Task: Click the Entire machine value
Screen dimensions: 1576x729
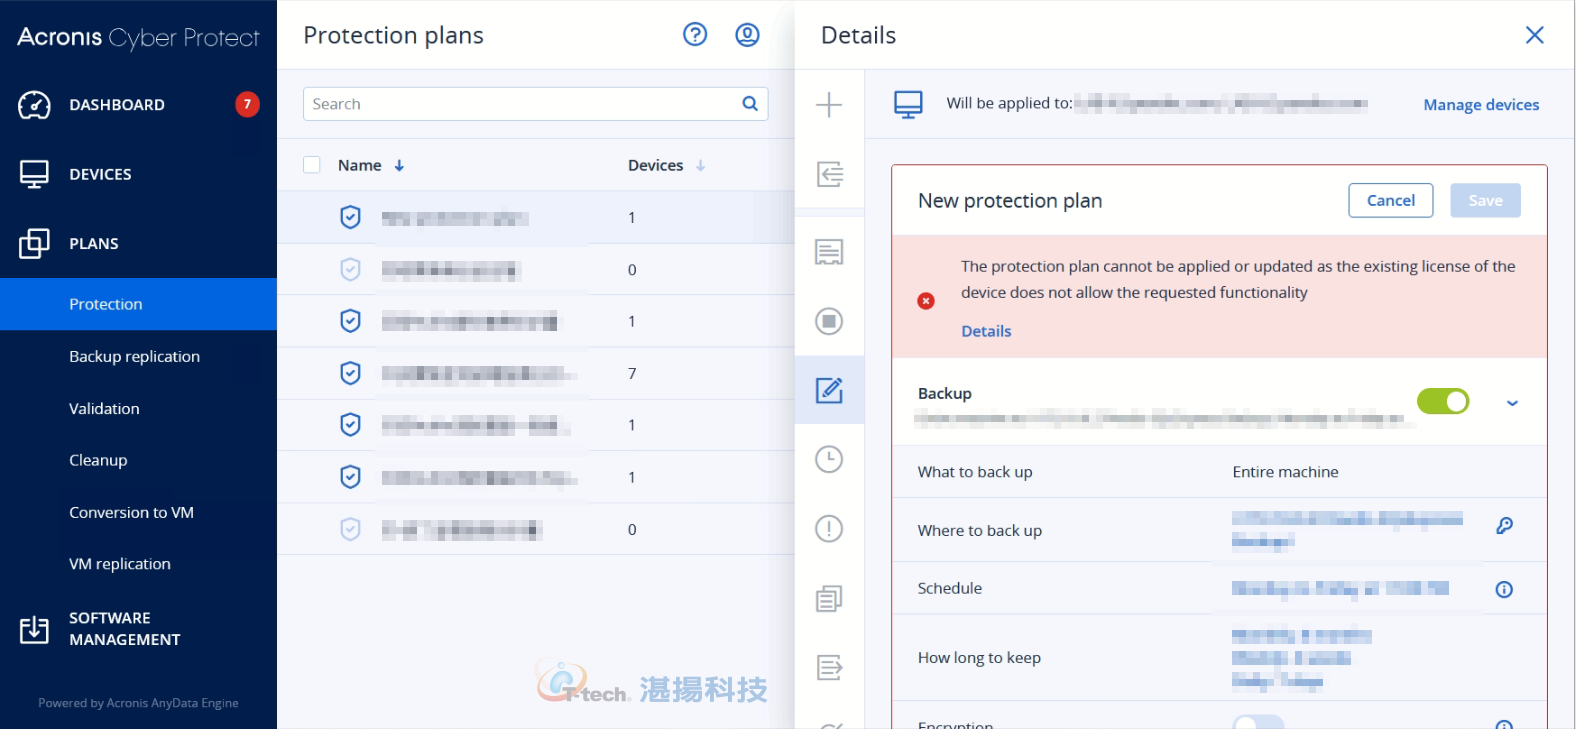Action: point(1285,472)
